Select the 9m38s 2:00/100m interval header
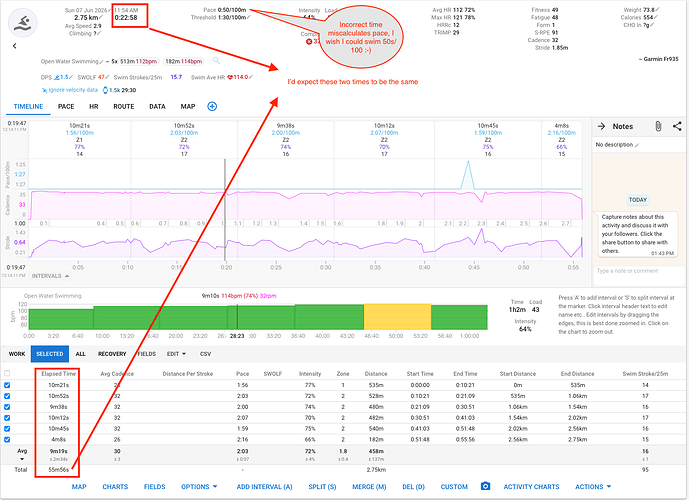The image size is (689, 500). tap(286, 139)
